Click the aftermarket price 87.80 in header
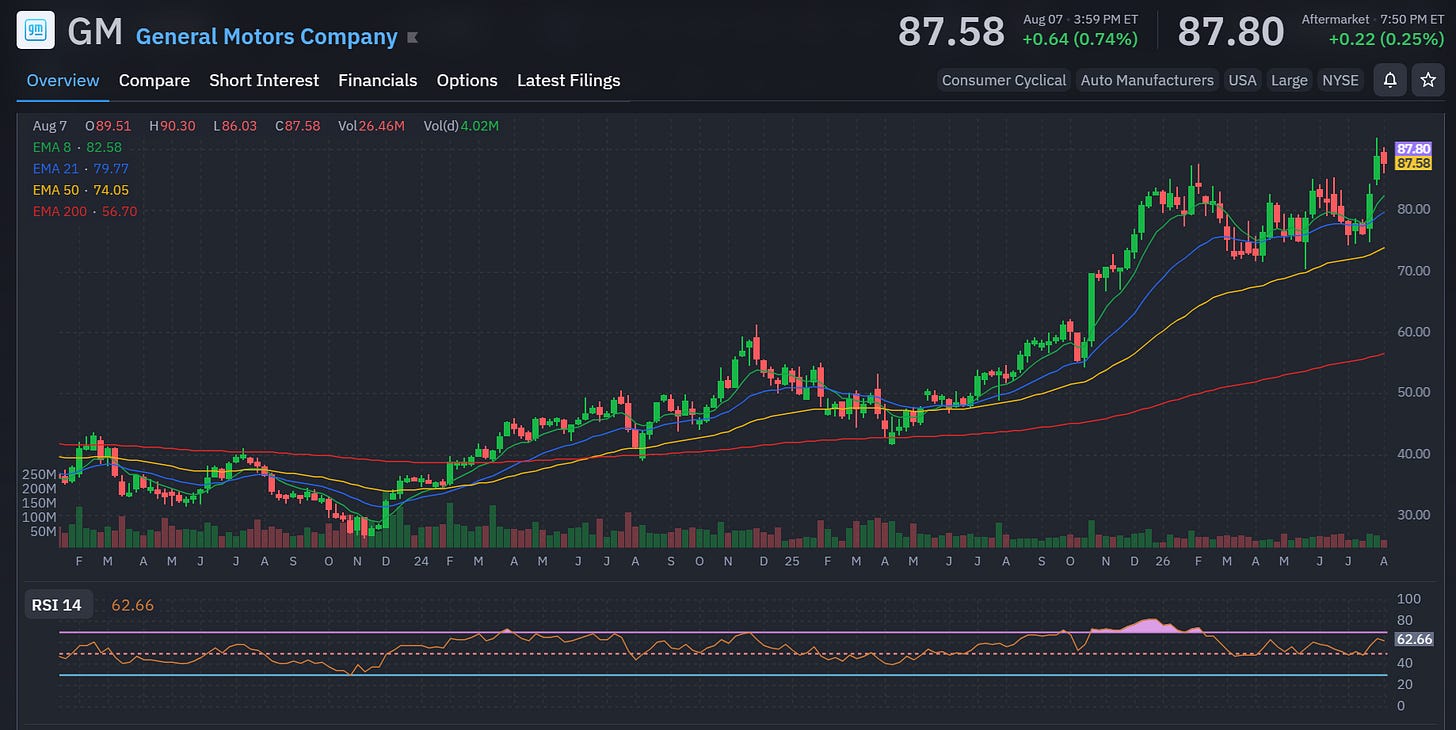The image size is (1456, 730). (1231, 32)
